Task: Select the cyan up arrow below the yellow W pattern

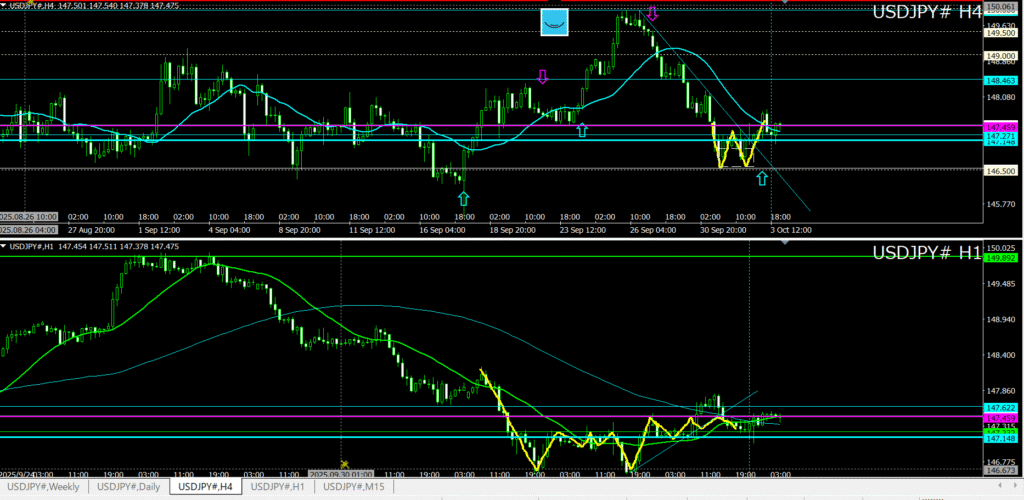Action: click(762, 178)
